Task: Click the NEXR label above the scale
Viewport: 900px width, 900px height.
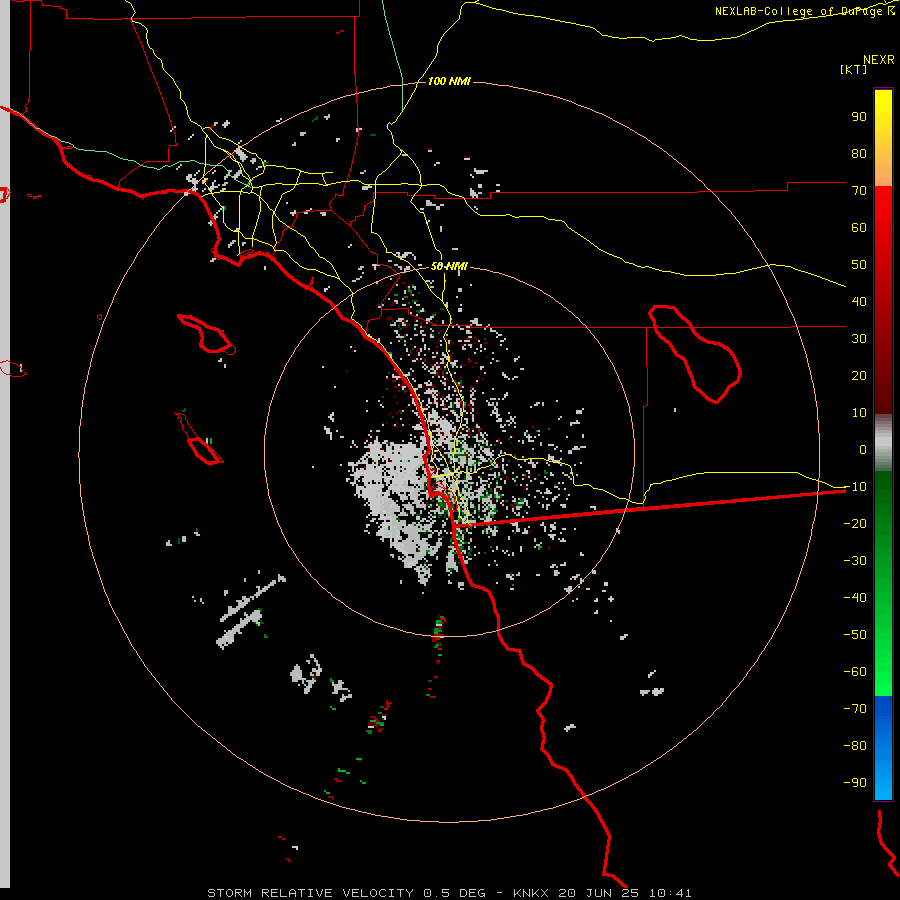Action: 878,60
